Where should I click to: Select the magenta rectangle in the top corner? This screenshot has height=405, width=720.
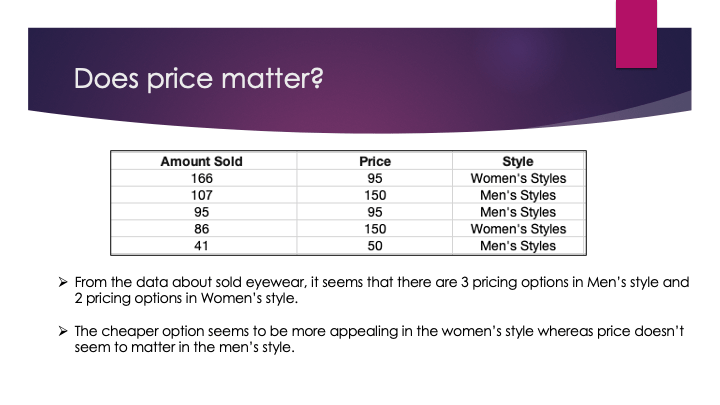click(635, 33)
